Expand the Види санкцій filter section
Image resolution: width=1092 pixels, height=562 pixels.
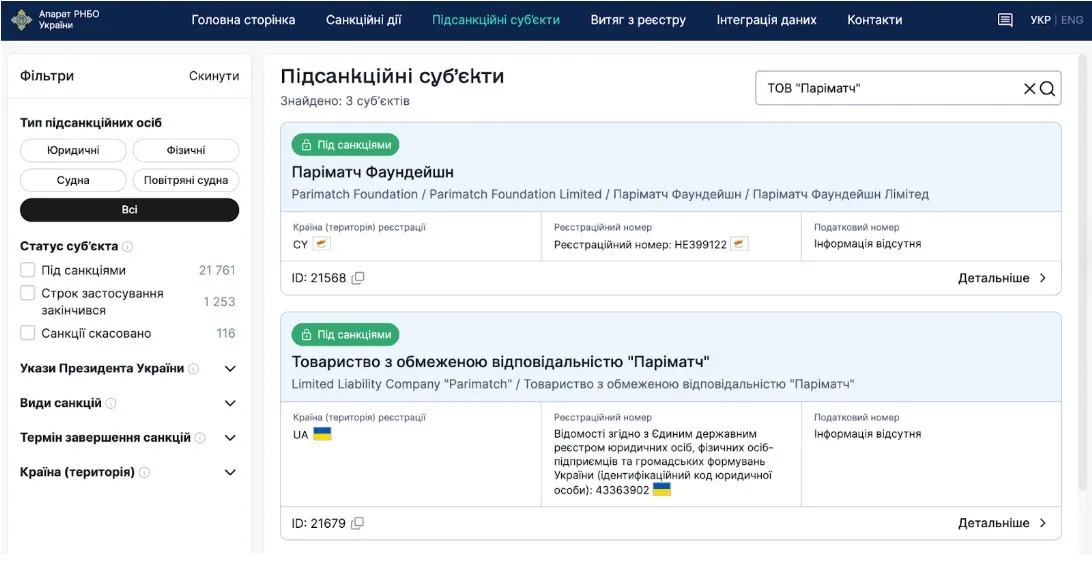click(231, 403)
